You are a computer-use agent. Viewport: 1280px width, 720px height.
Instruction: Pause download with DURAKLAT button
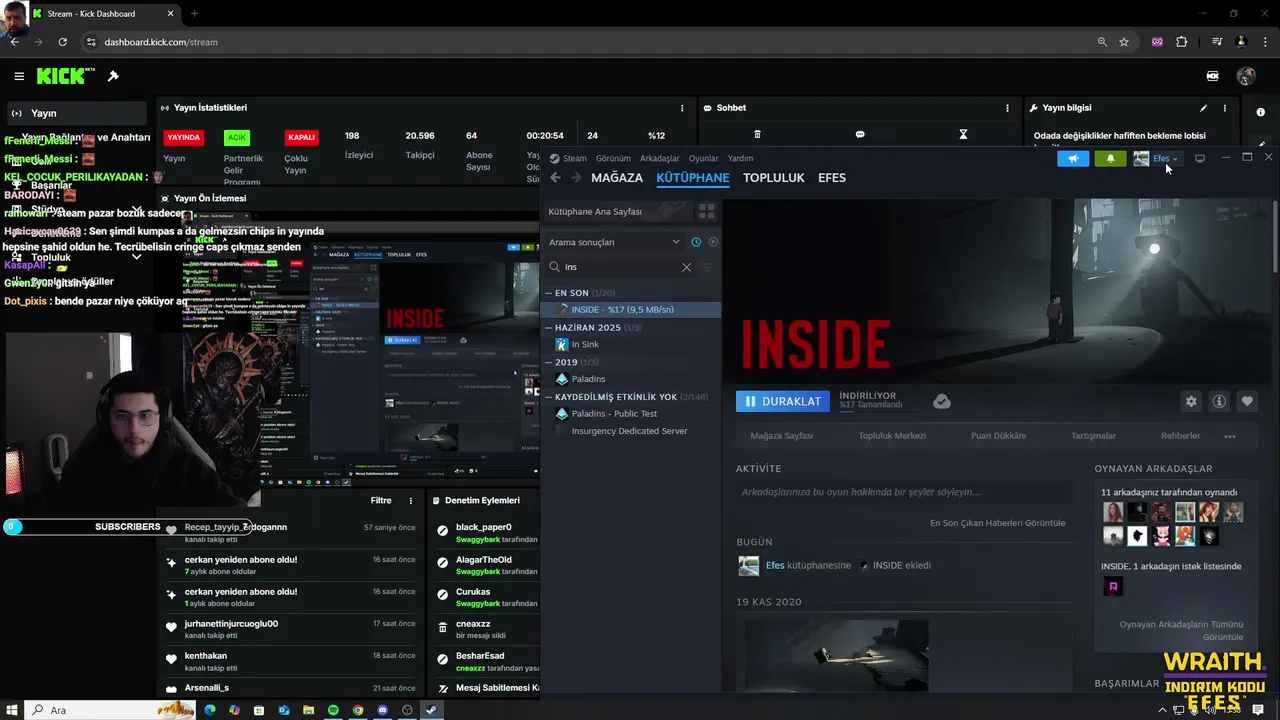click(x=783, y=401)
